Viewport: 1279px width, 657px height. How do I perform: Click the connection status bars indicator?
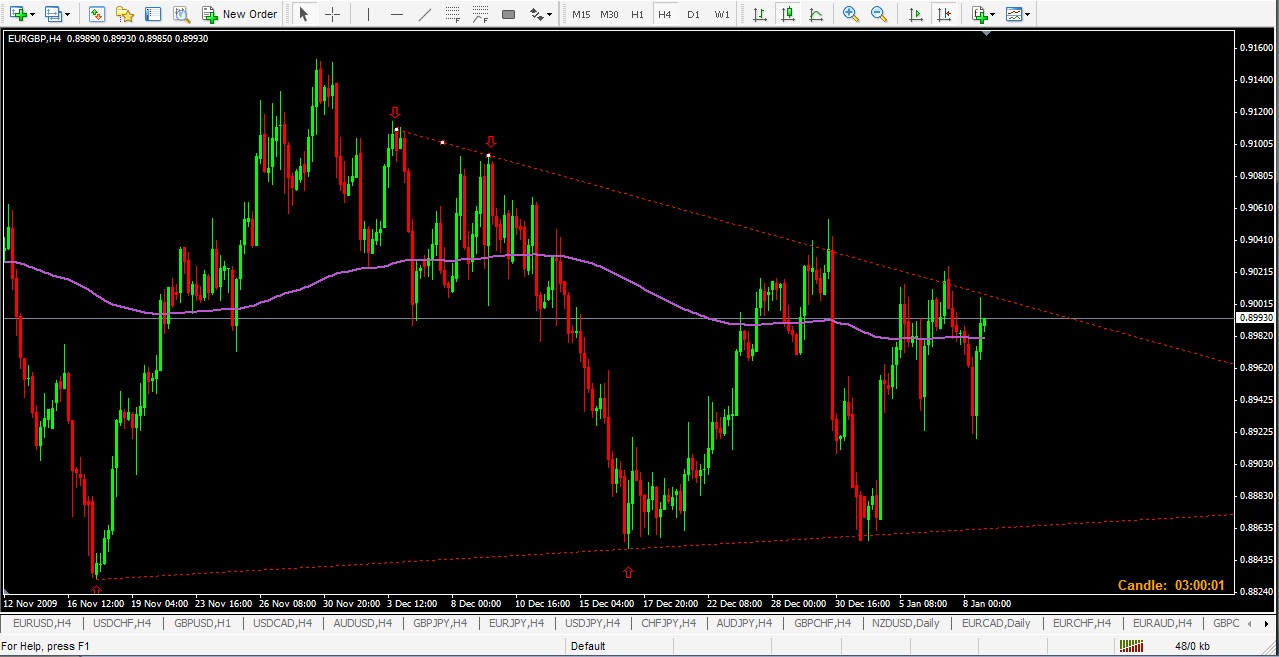coord(1131,646)
